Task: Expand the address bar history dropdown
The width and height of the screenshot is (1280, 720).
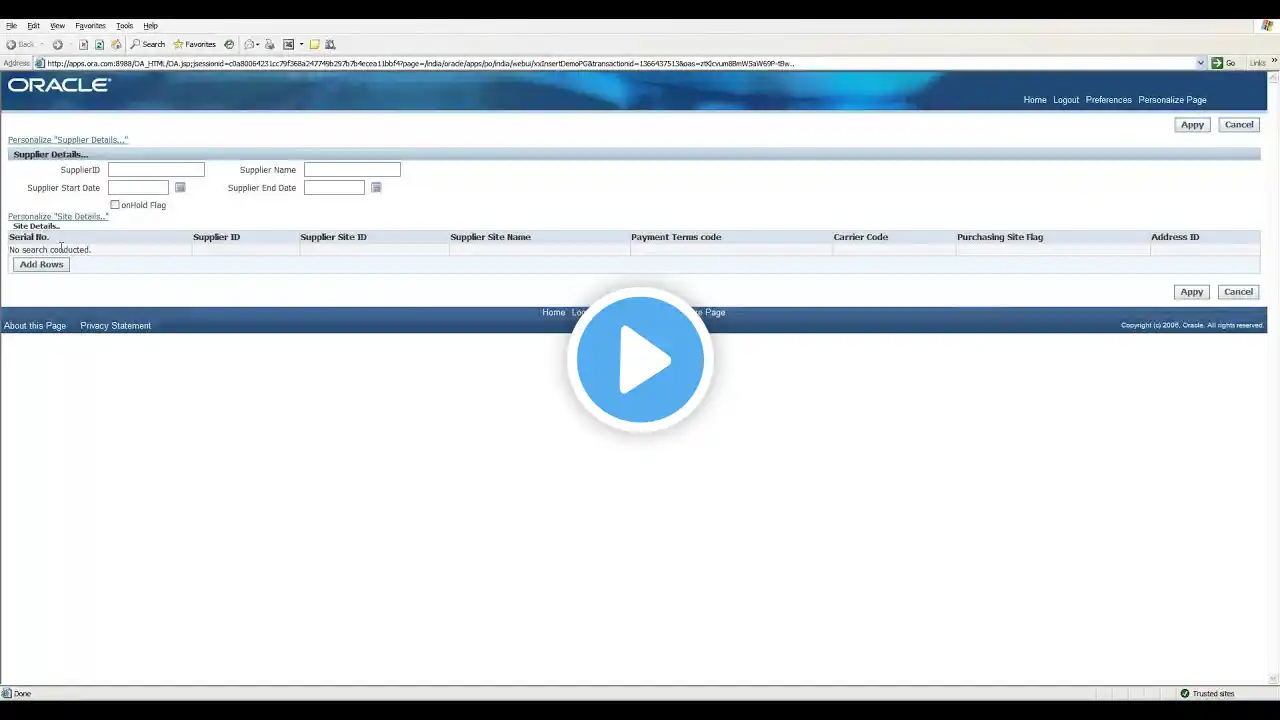Action: [1201, 63]
